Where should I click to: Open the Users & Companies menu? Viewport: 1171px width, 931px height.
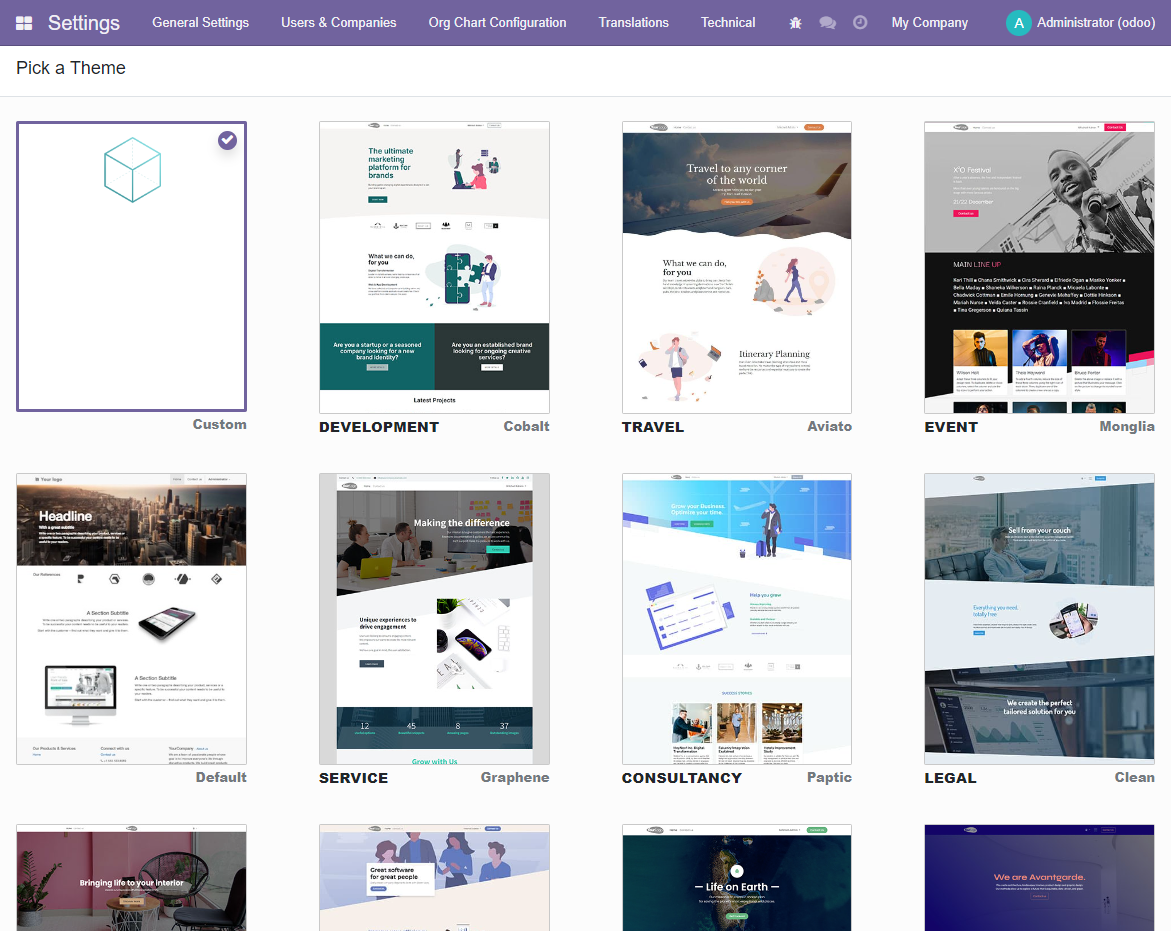click(x=338, y=23)
